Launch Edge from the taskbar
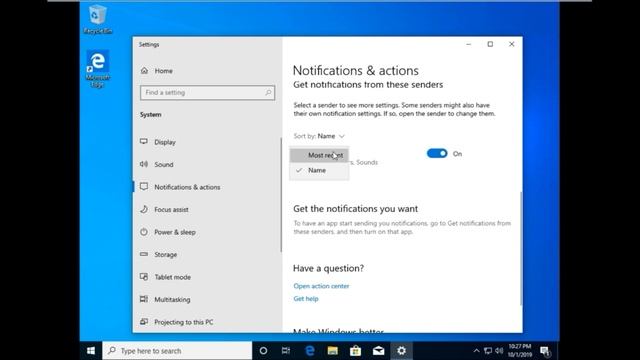This screenshot has width=640, height=360. (x=310, y=351)
